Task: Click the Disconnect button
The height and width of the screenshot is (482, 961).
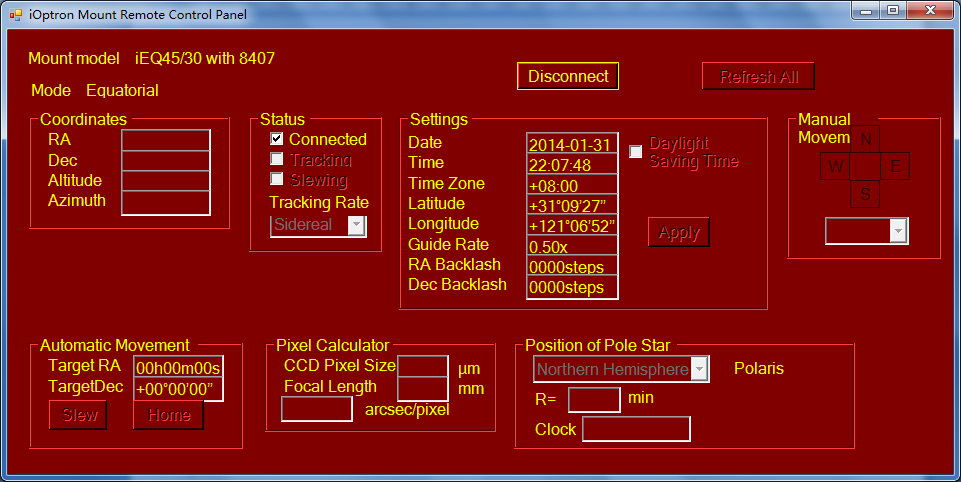Action: 568,76
